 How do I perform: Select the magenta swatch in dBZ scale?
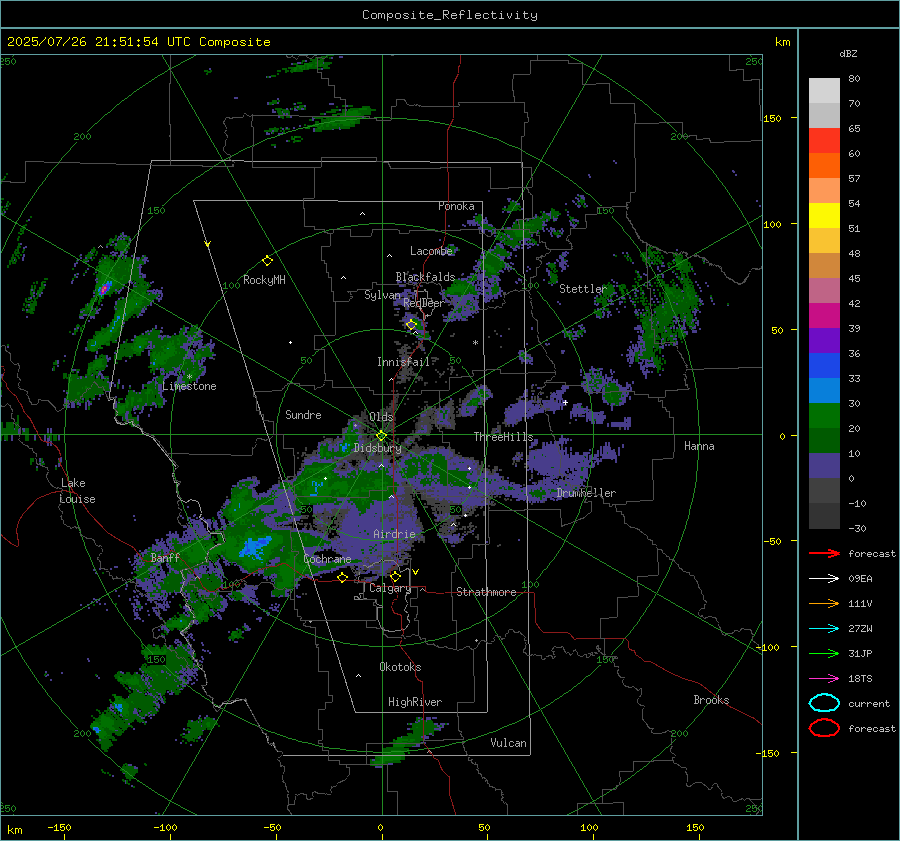click(x=824, y=316)
